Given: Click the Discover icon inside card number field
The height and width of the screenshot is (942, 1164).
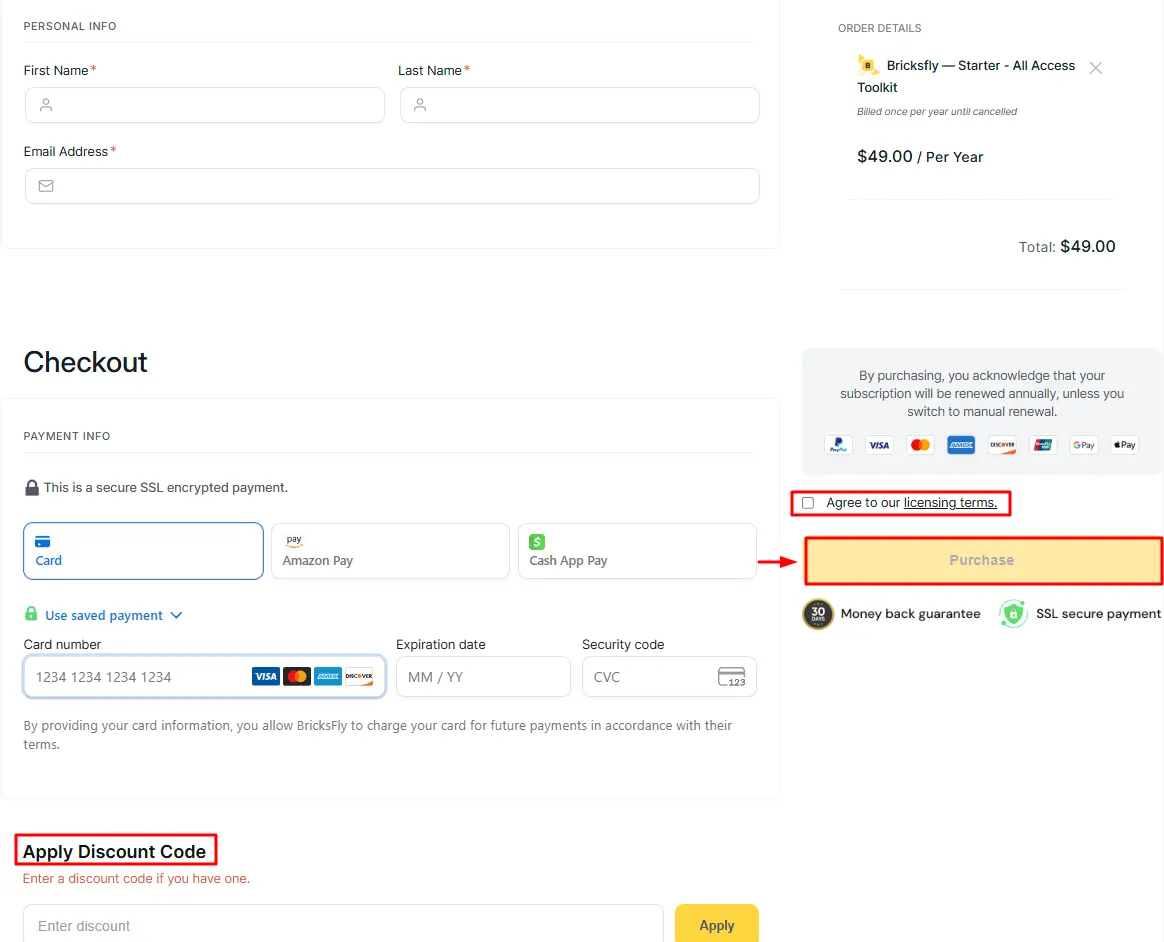Looking at the screenshot, I should click(x=359, y=676).
